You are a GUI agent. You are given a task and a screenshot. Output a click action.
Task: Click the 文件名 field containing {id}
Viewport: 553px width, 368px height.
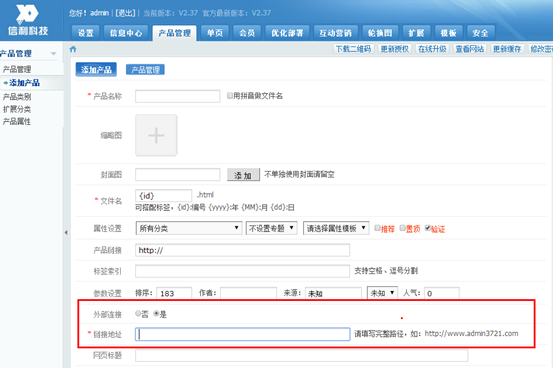point(164,195)
